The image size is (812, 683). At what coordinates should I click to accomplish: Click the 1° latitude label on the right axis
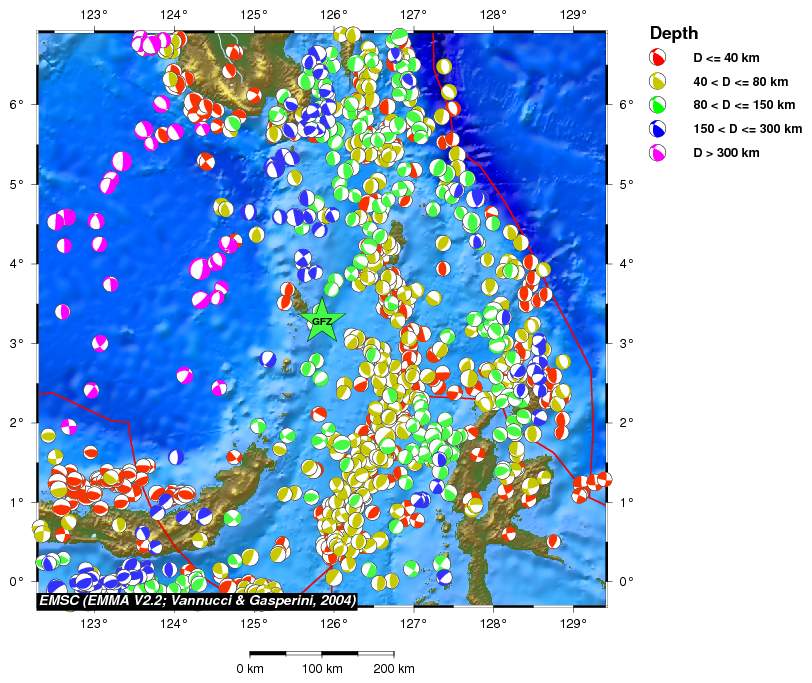pyautogui.click(x=626, y=502)
